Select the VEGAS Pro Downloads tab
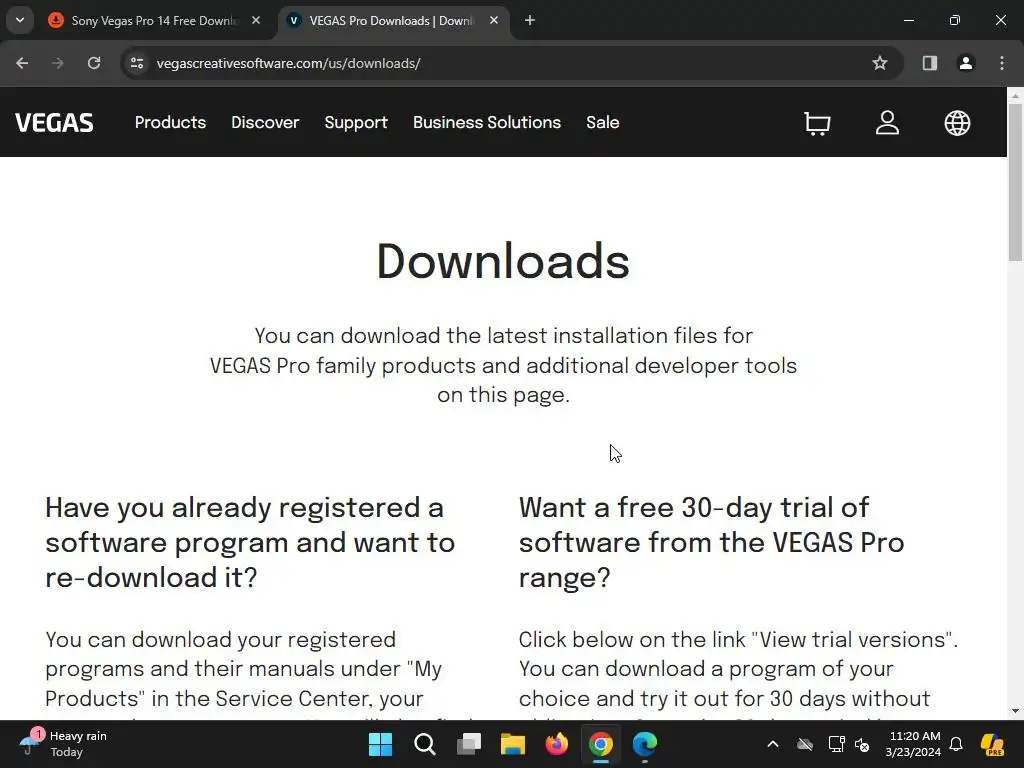 [392, 21]
